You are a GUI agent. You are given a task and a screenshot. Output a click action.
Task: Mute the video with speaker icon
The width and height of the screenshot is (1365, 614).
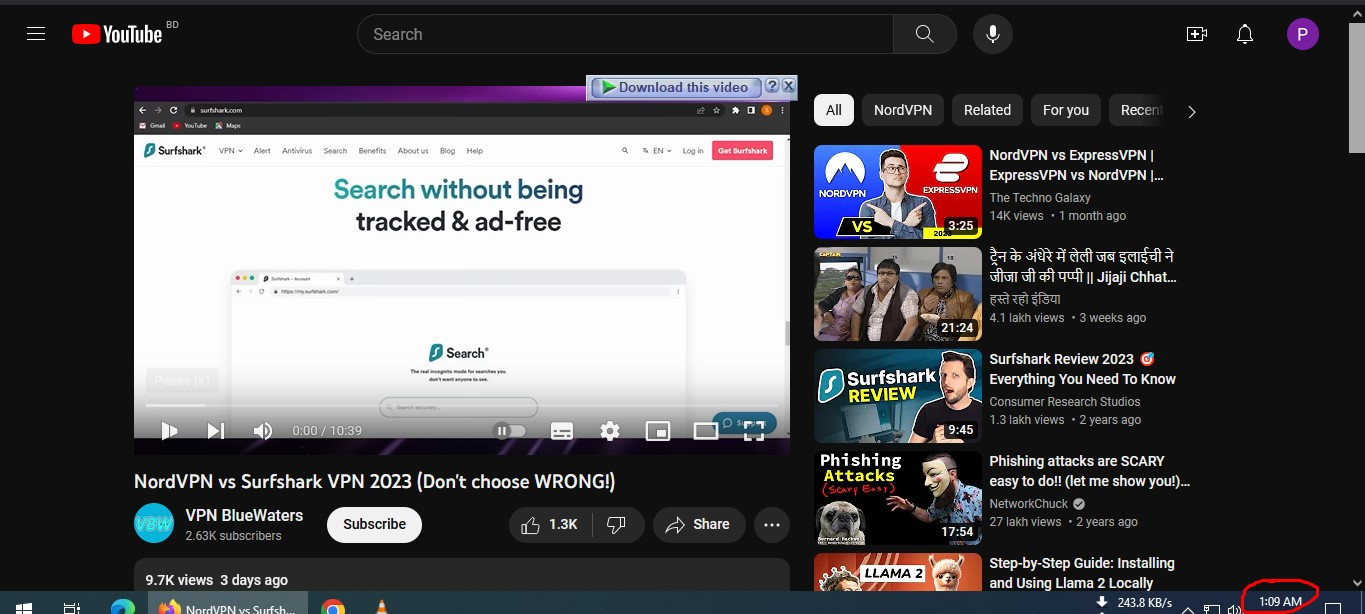(x=262, y=431)
